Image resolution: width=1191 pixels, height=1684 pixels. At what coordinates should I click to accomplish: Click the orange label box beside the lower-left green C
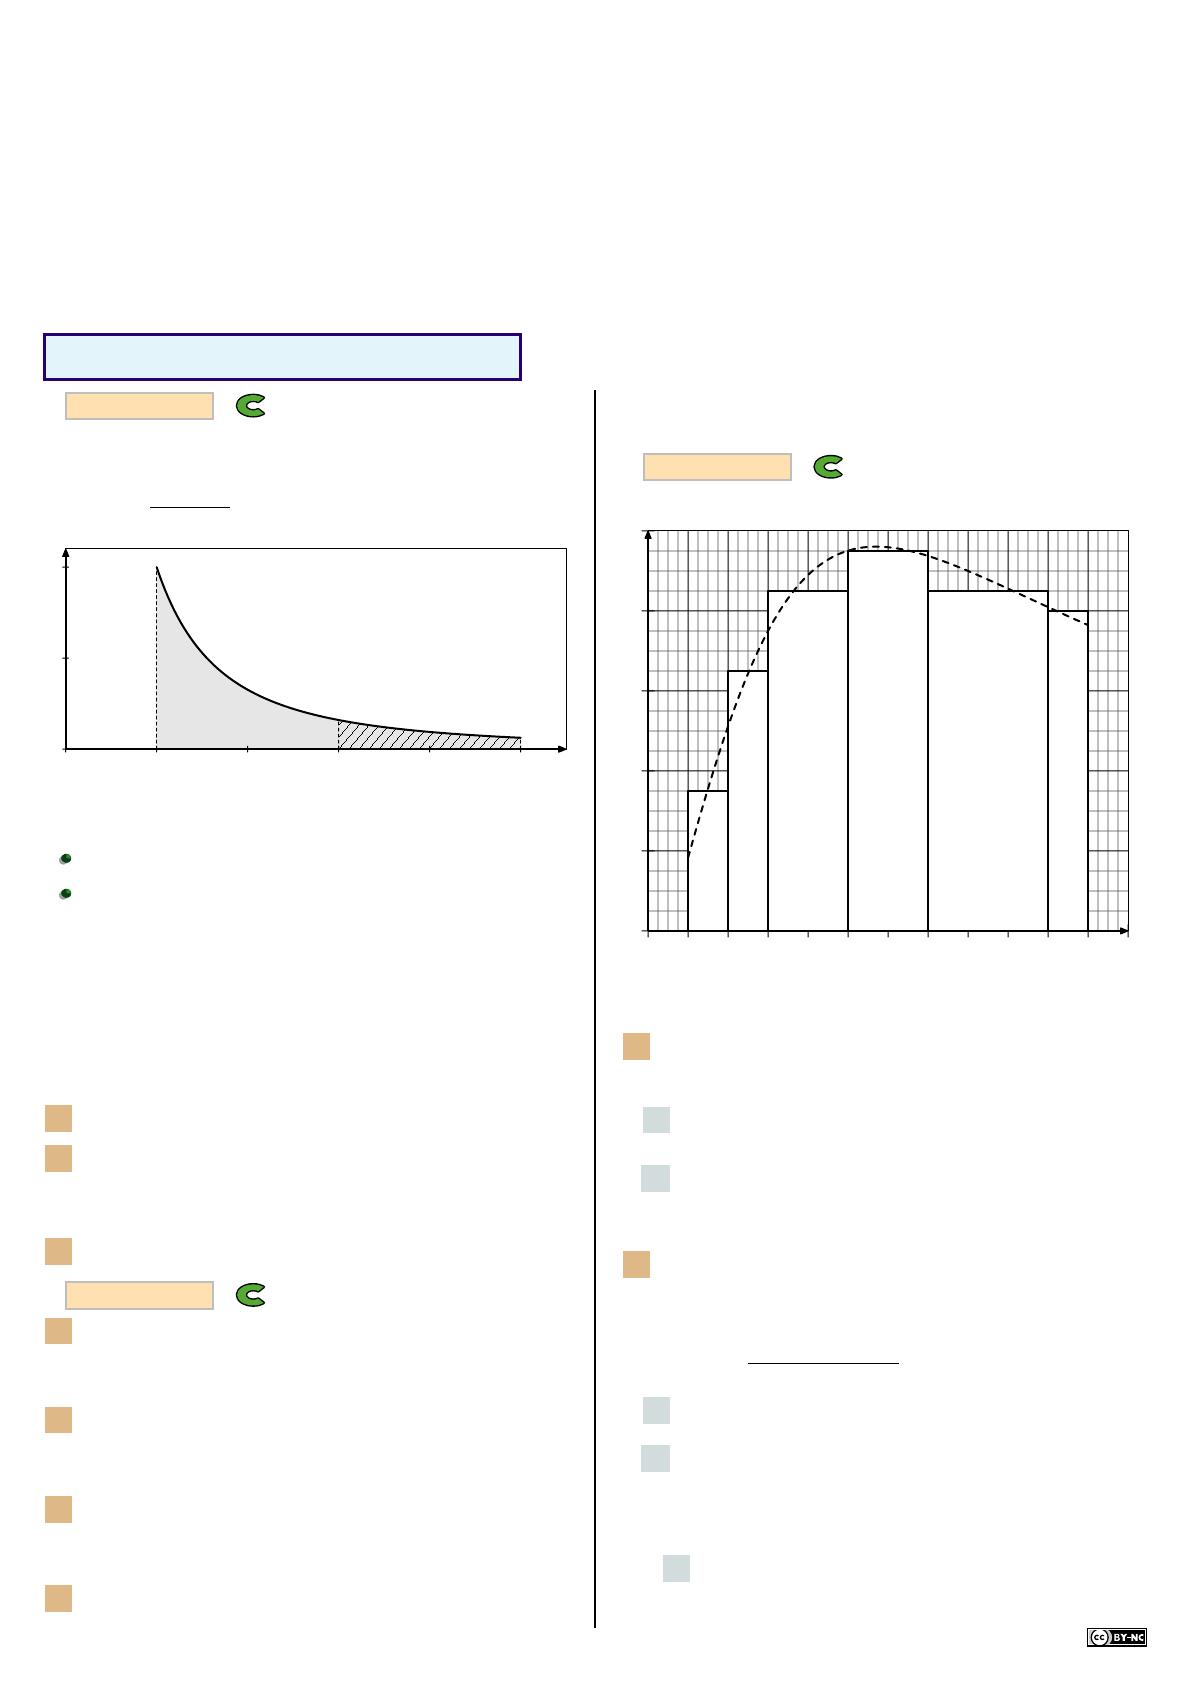click(x=139, y=1295)
